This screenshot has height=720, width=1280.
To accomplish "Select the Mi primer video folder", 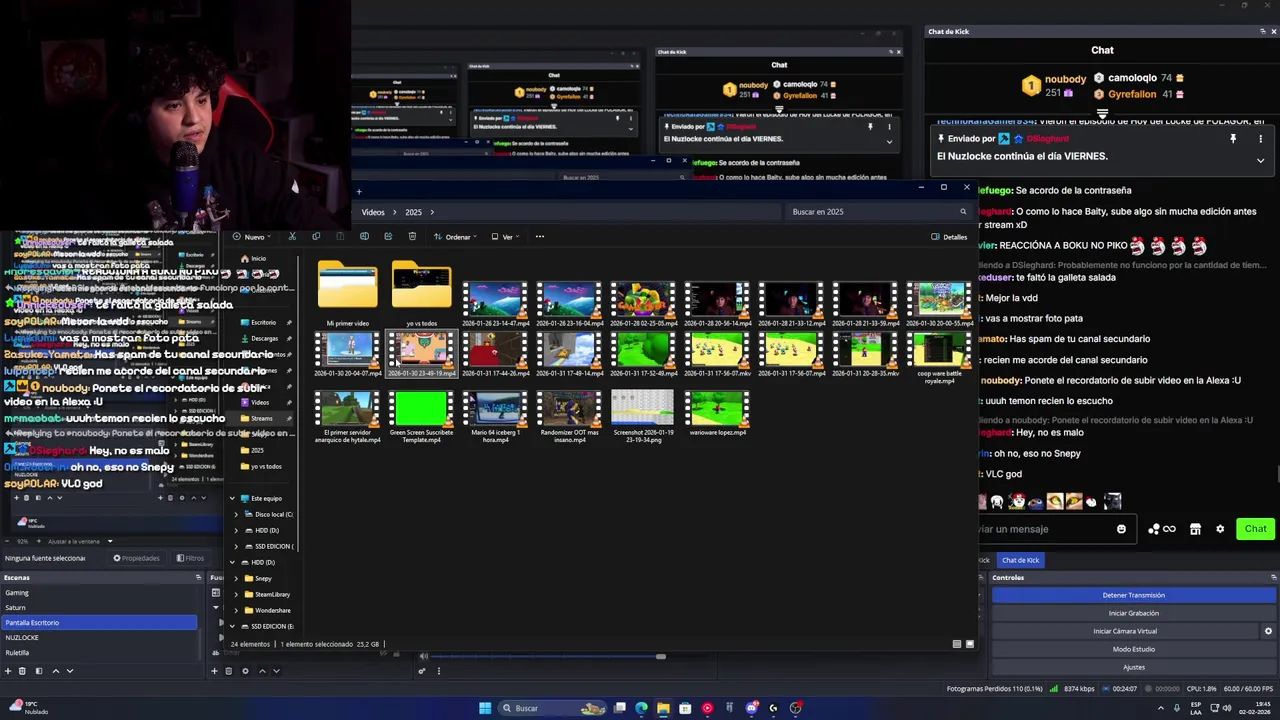I will 347,294.
